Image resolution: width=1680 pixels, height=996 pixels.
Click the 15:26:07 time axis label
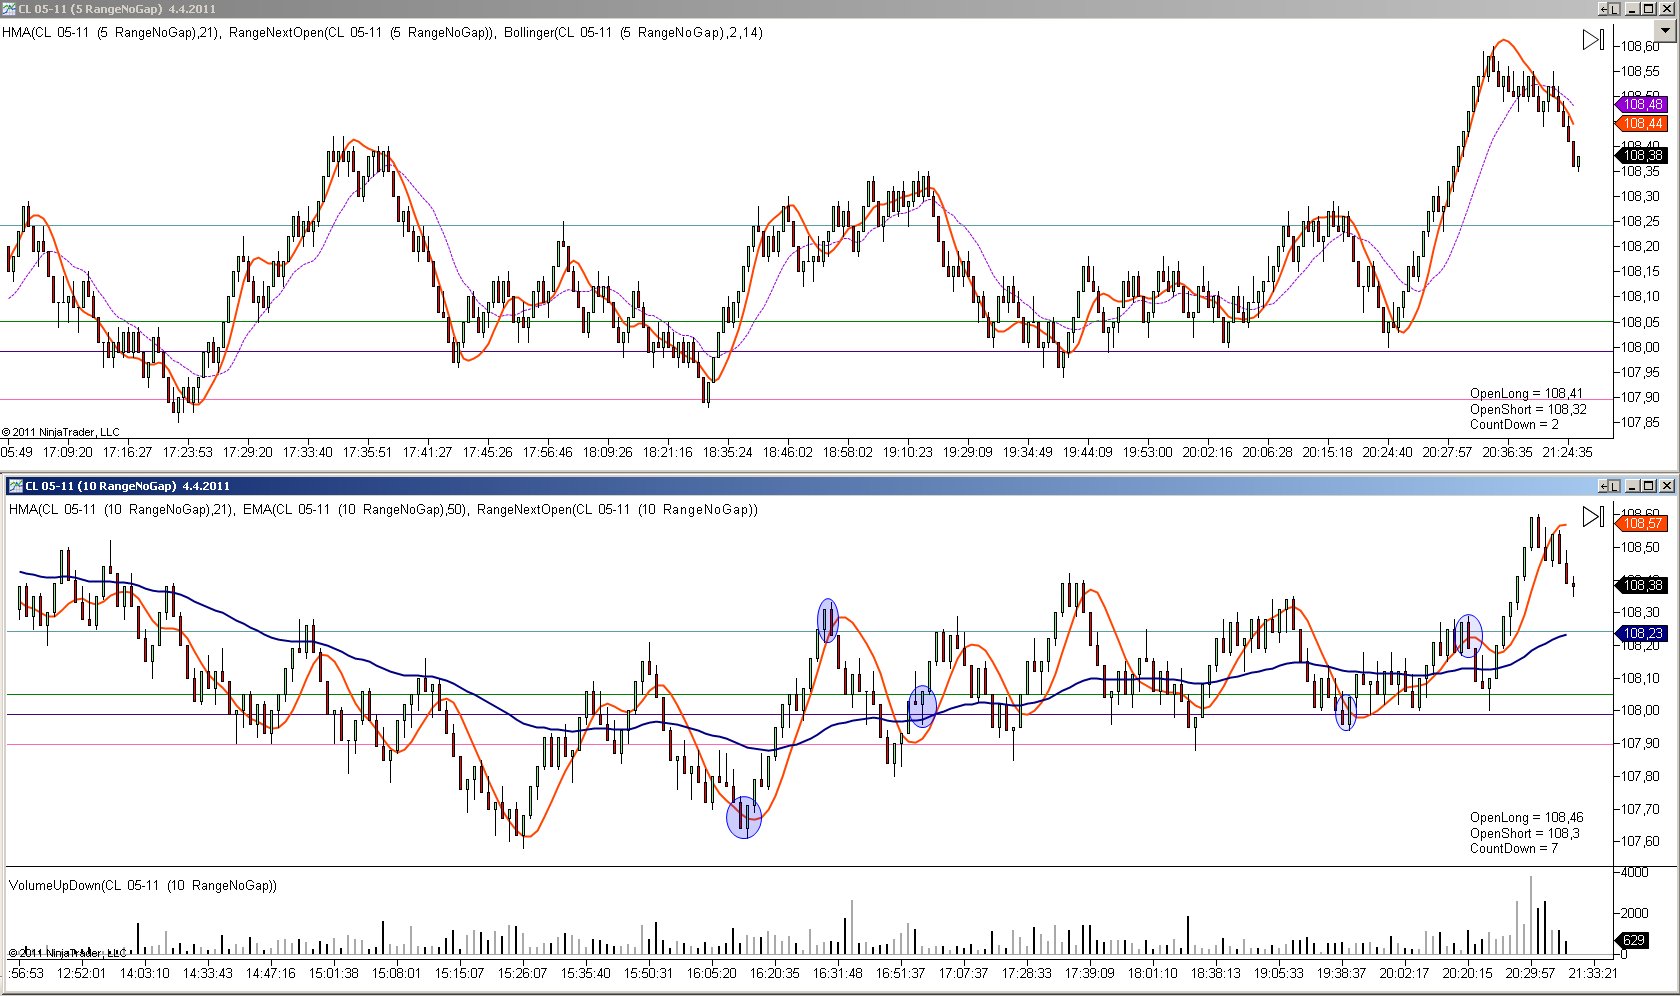pyautogui.click(x=522, y=972)
